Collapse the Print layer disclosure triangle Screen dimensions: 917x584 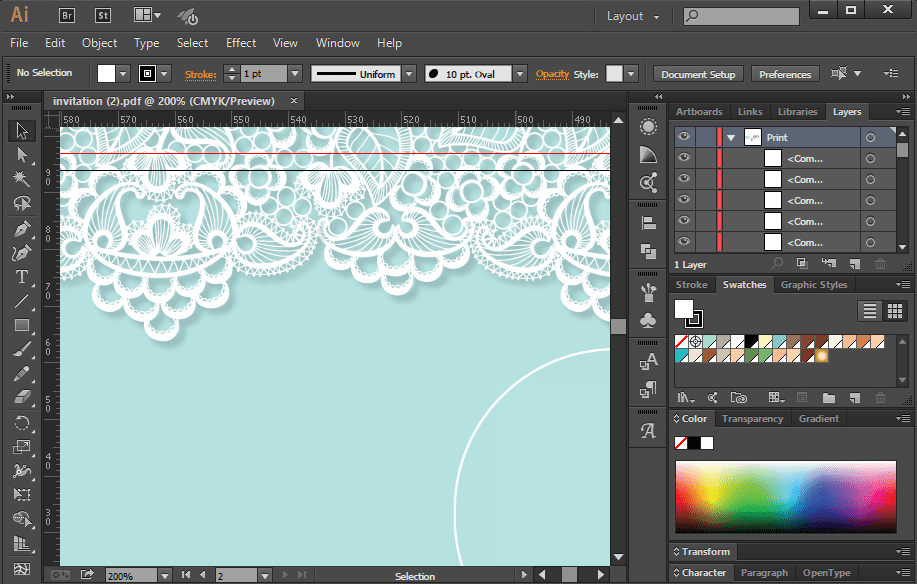pyautogui.click(x=731, y=138)
